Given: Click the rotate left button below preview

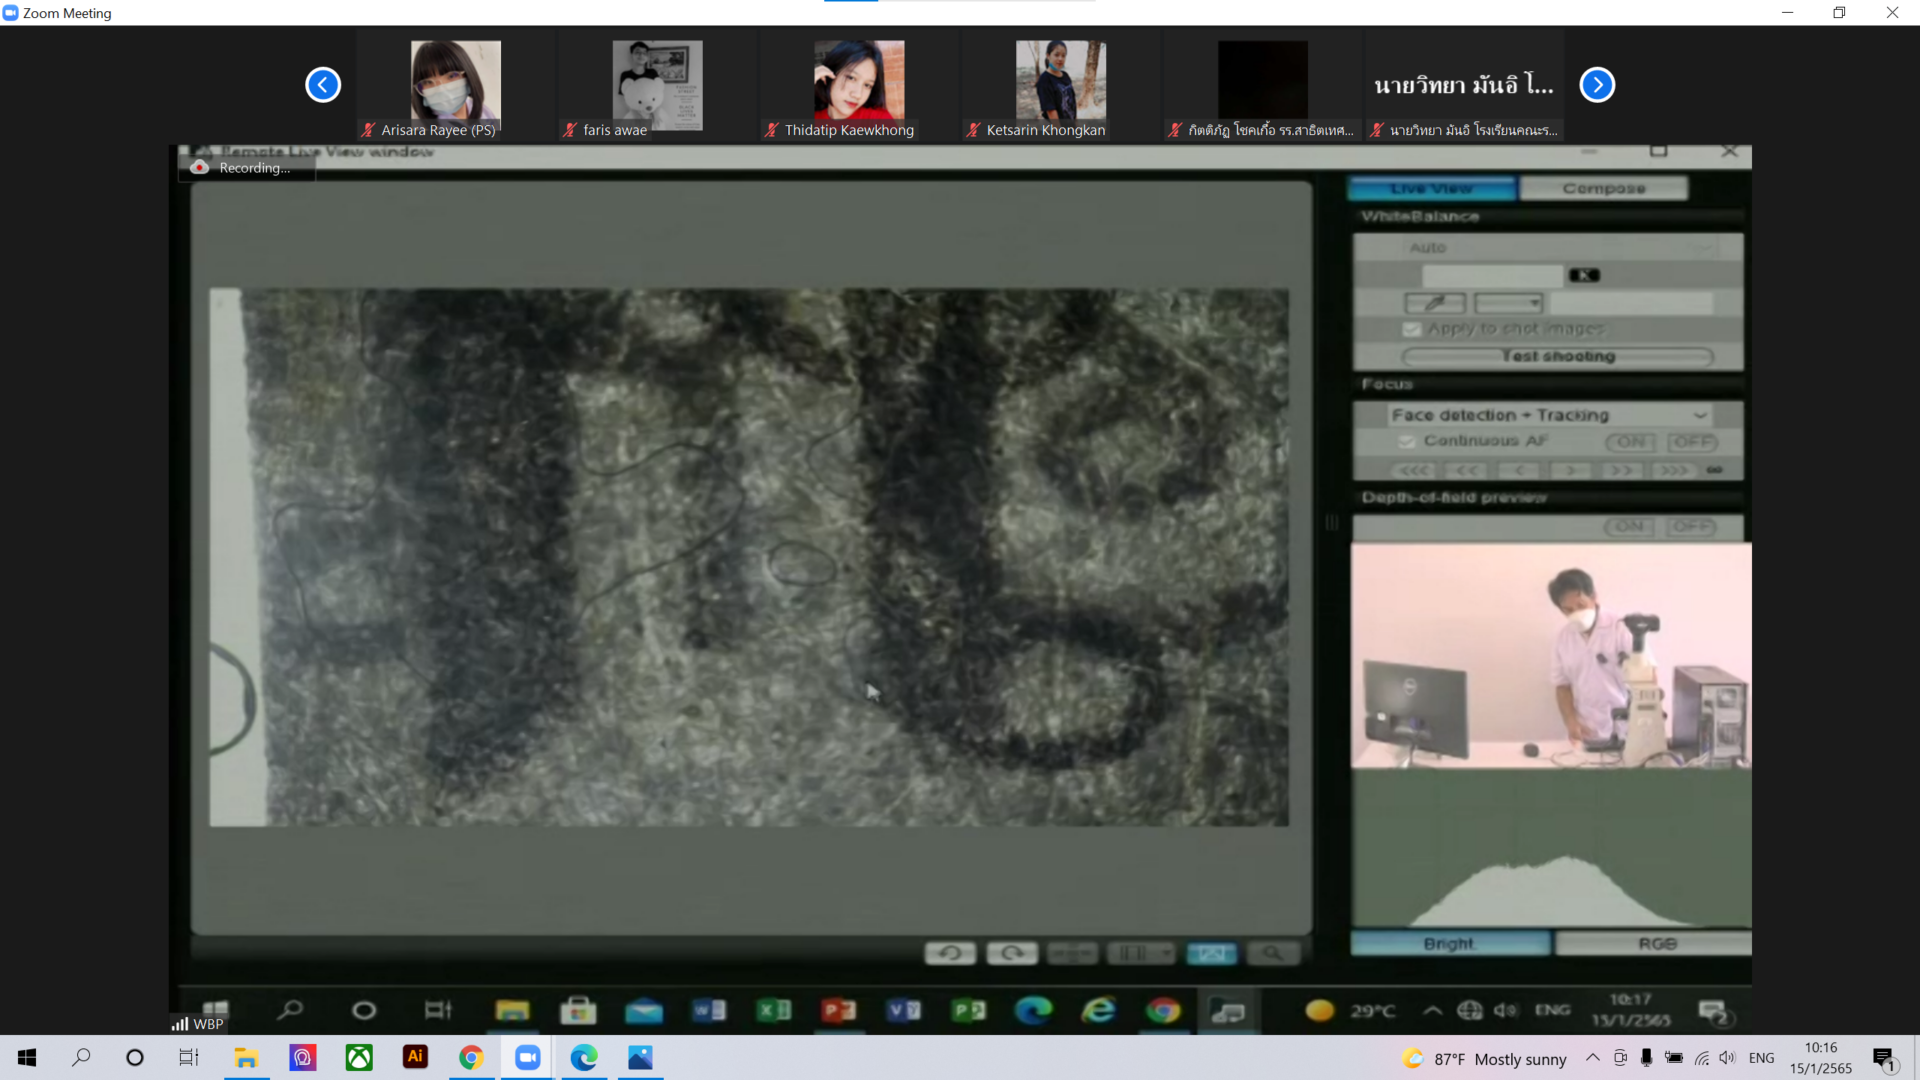Looking at the screenshot, I should pyautogui.click(x=950, y=953).
